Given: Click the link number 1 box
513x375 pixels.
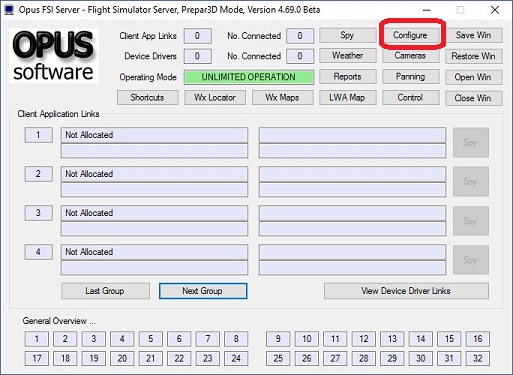Looking at the screenshot, I should coord(39,135).
